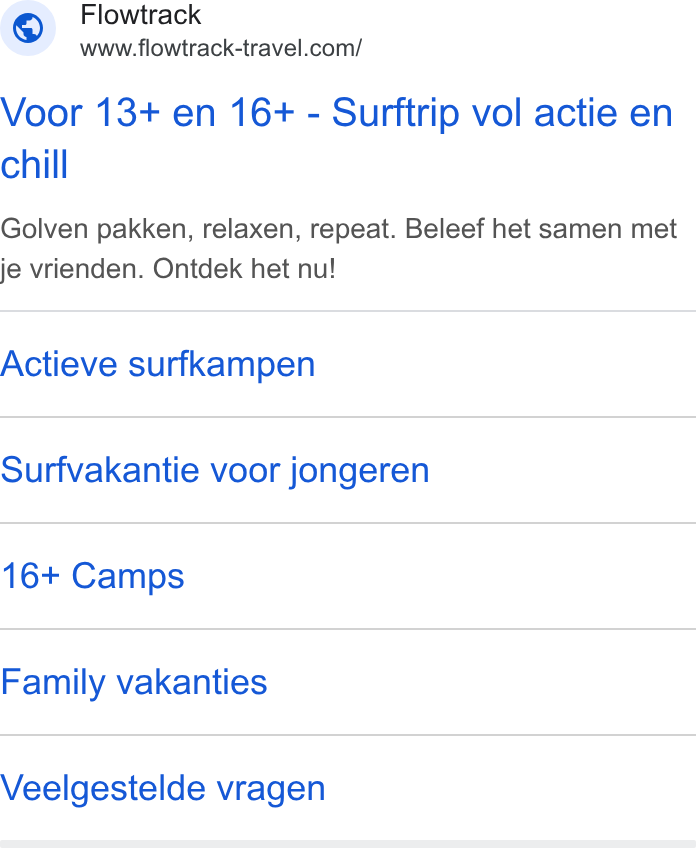
Task: Click the word 'chill' in the headline
Action: coord(34,164)
